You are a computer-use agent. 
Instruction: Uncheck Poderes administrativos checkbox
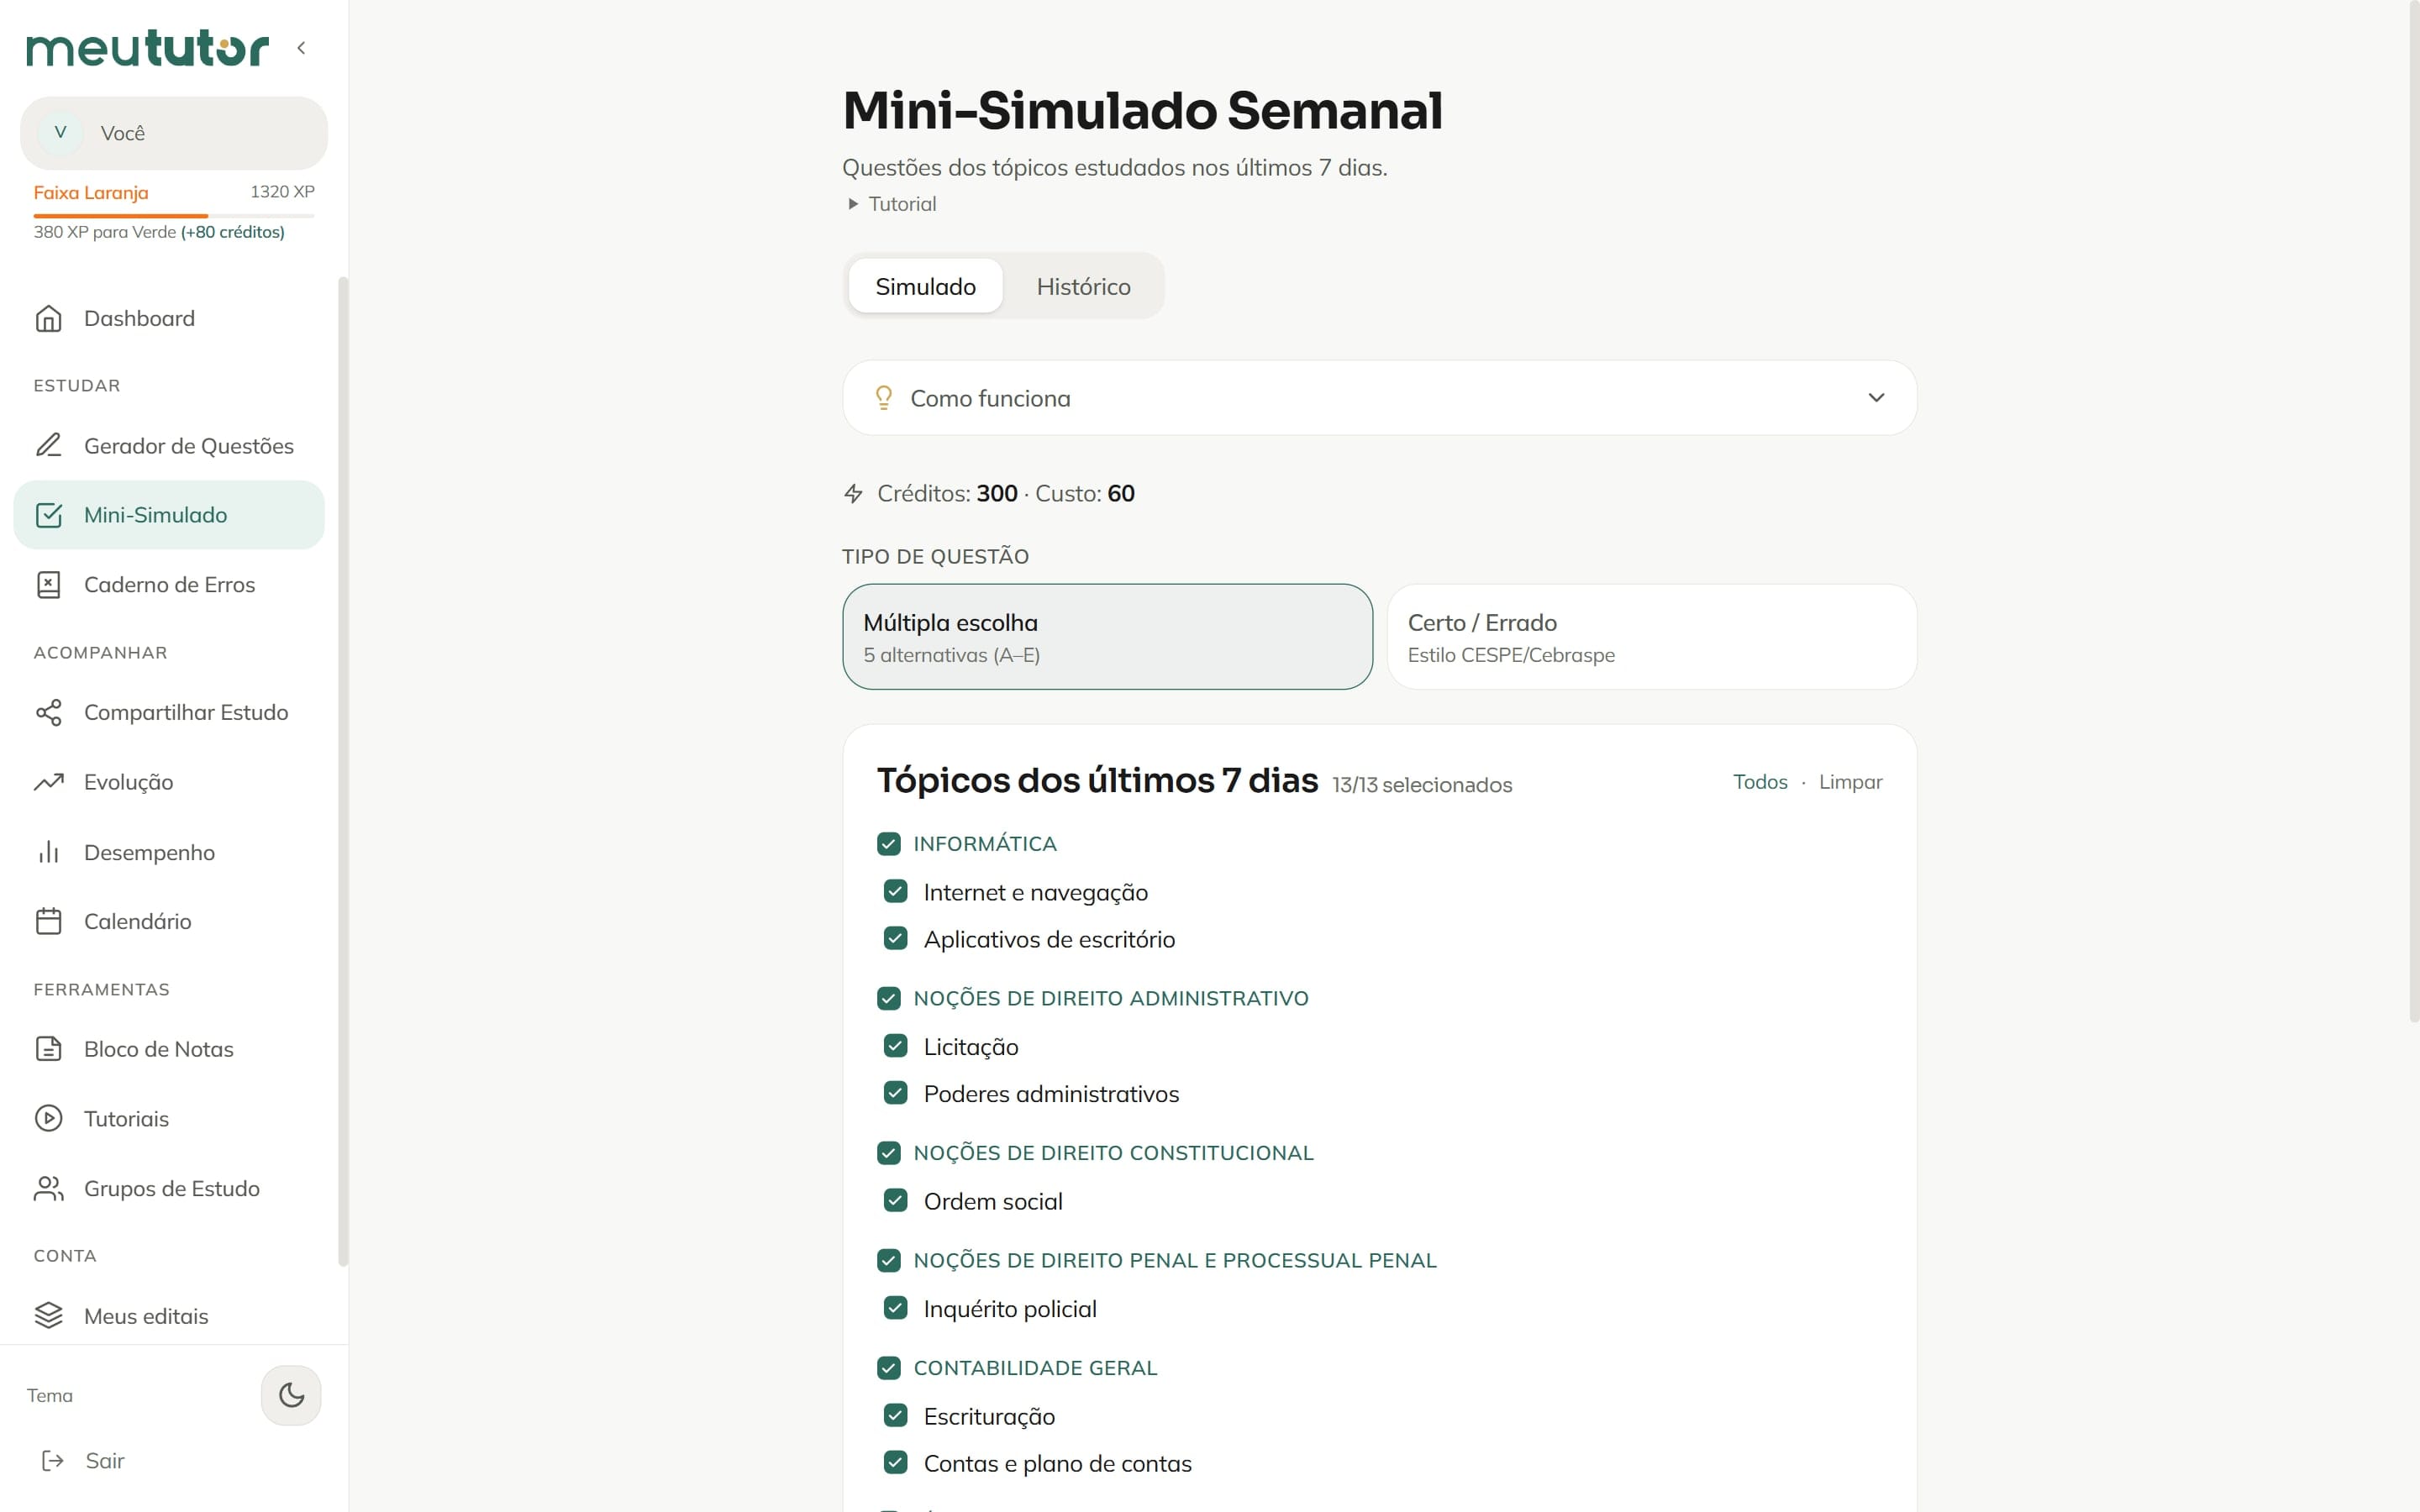[896, 1093]
